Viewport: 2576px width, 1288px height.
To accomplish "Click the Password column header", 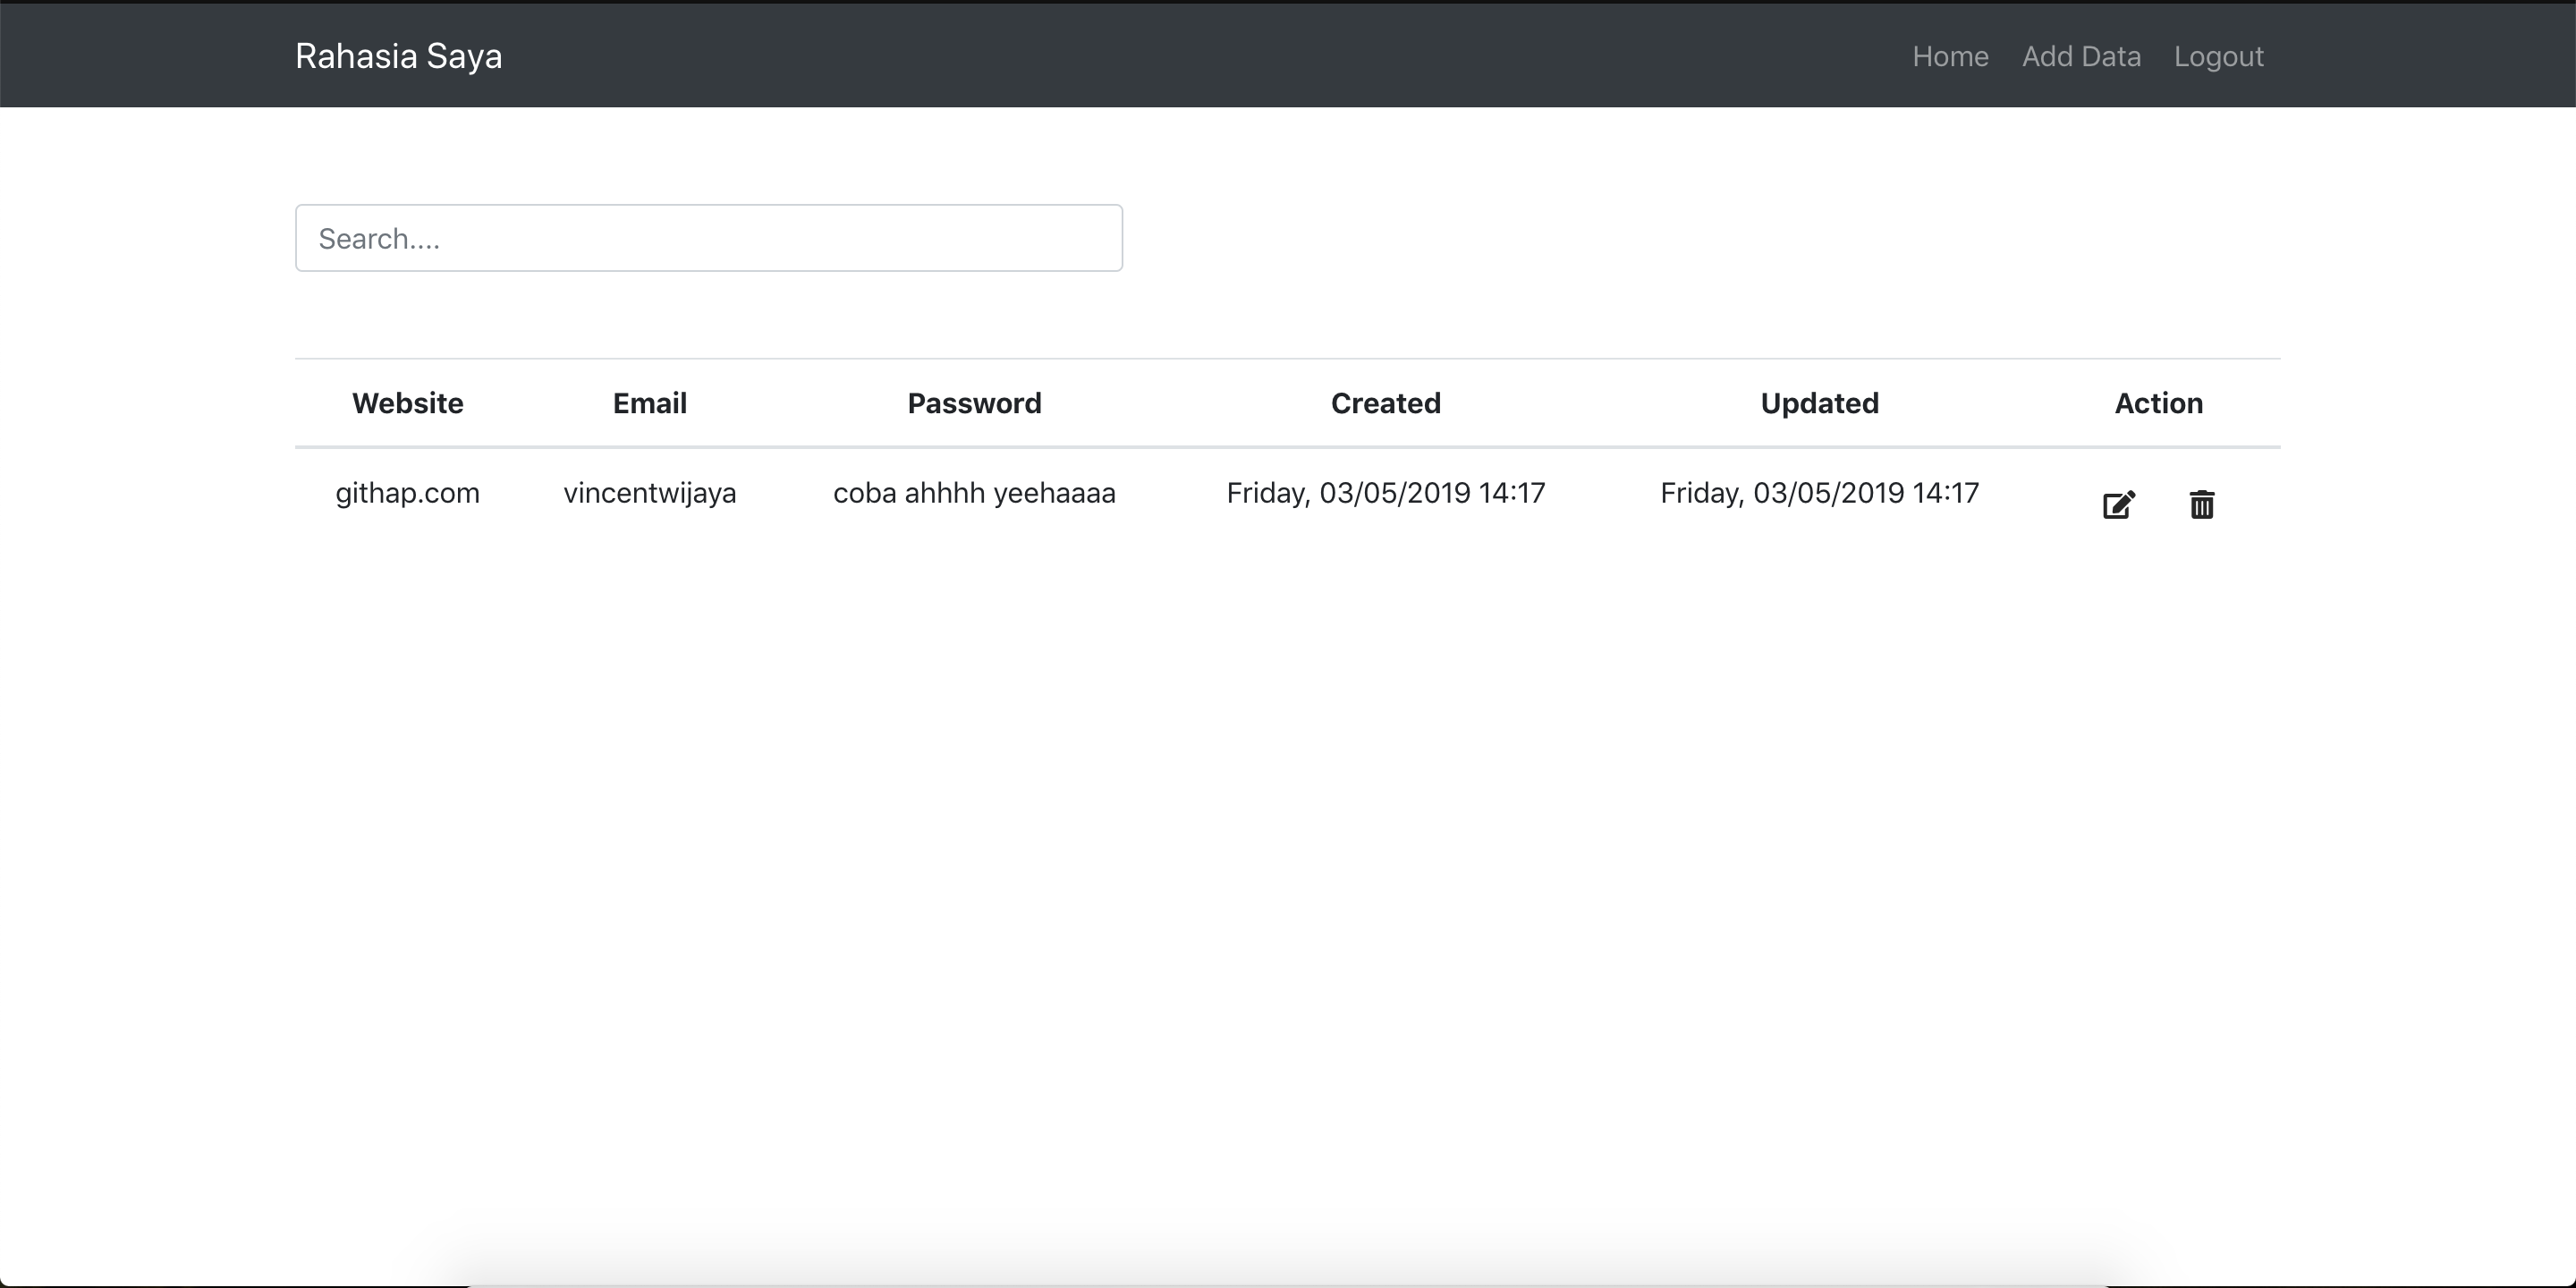I will pos(972,402).
